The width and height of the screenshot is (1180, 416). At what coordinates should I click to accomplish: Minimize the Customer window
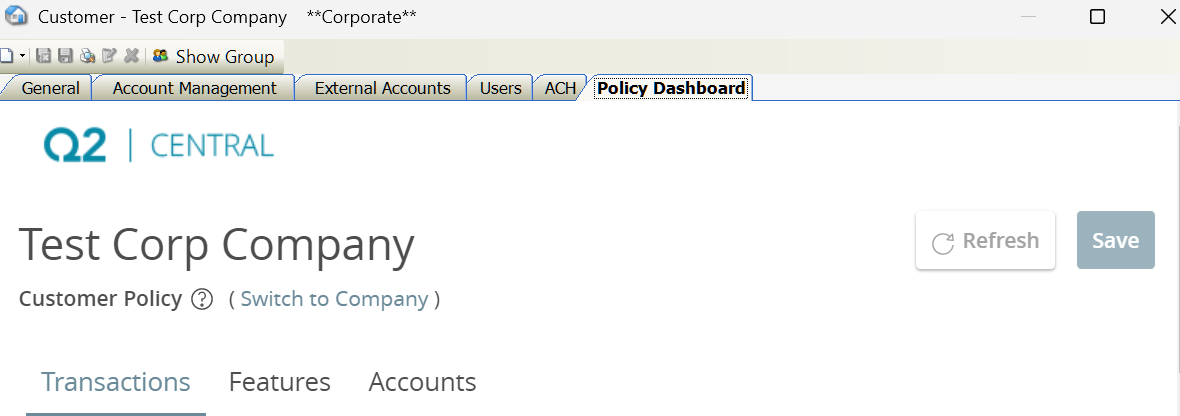coord(1028,17)
